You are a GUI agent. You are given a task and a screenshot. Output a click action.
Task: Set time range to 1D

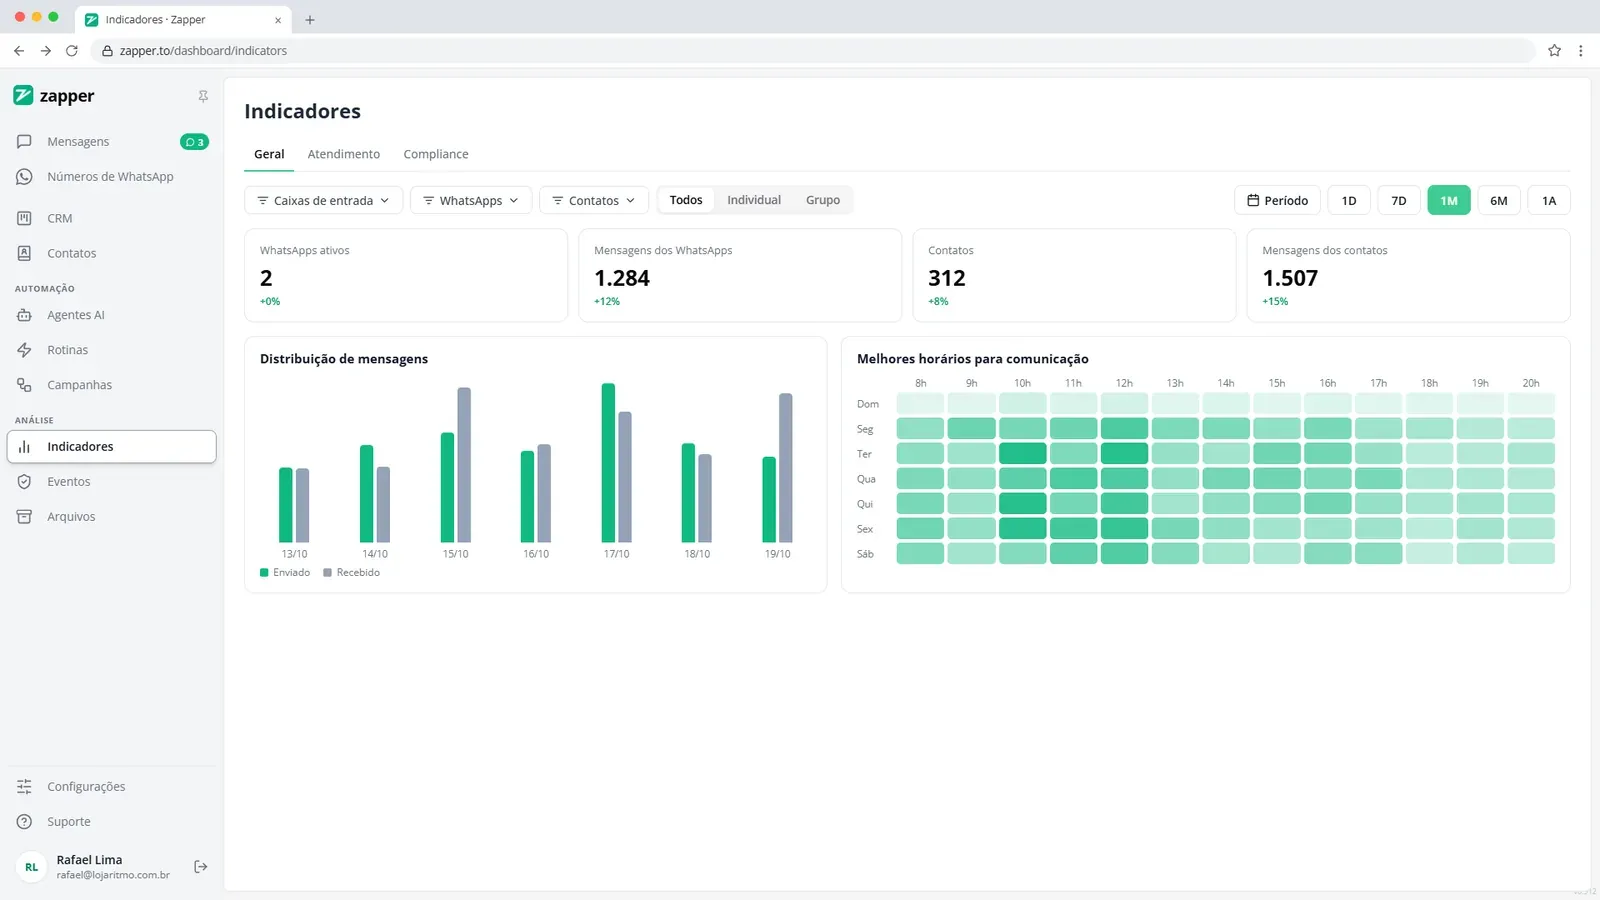1349,201
